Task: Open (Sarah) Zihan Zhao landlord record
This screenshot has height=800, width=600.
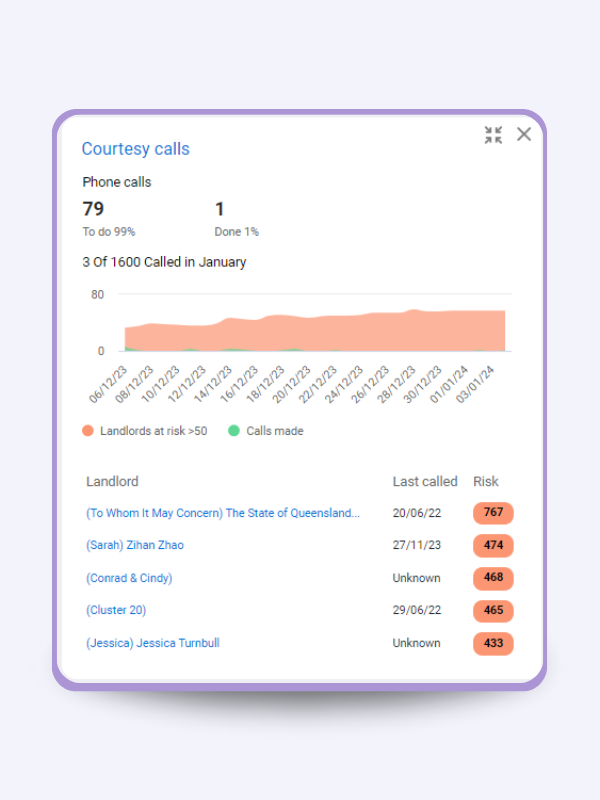Action: click(135, 545)
